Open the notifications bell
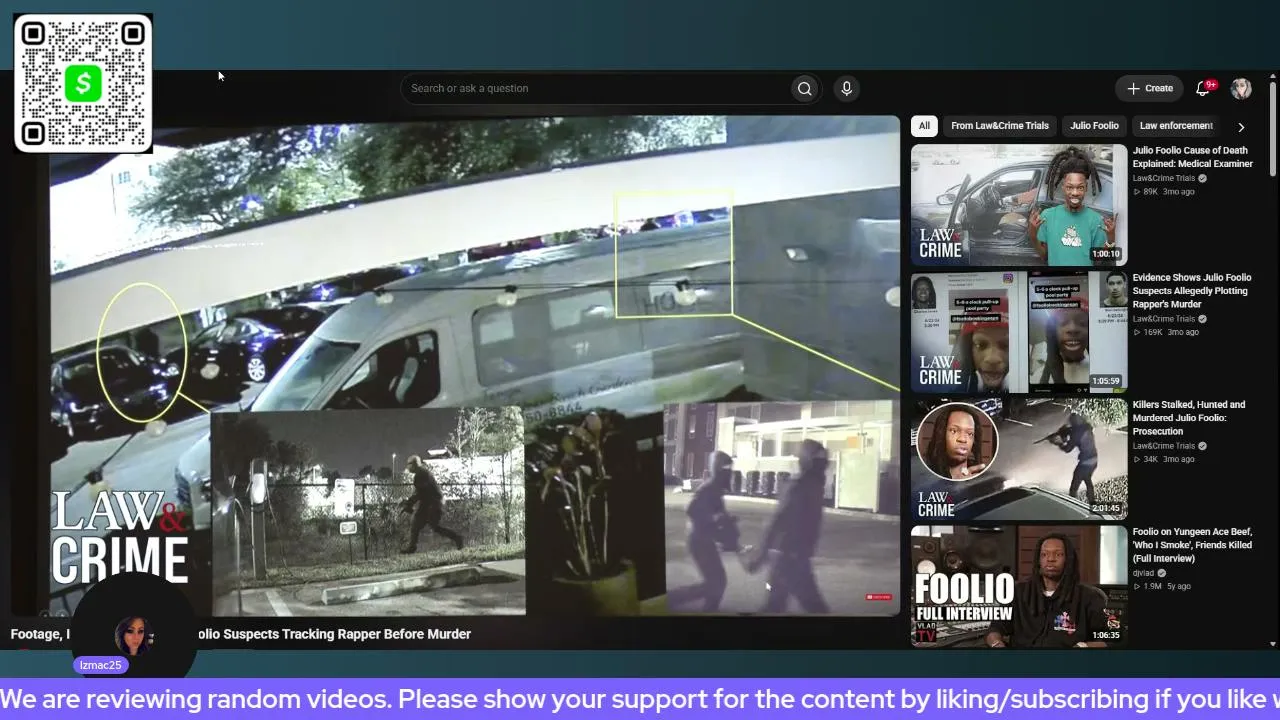The width and height of the screenshot is (1280, 720). (1204, 89)
